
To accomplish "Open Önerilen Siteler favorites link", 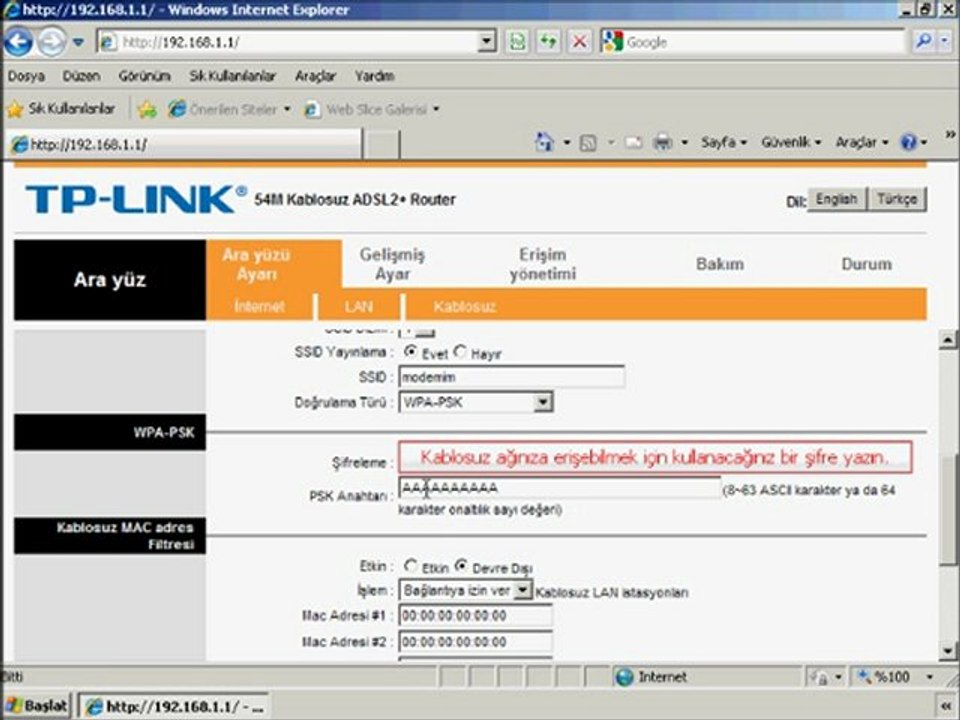I will 230,110.
